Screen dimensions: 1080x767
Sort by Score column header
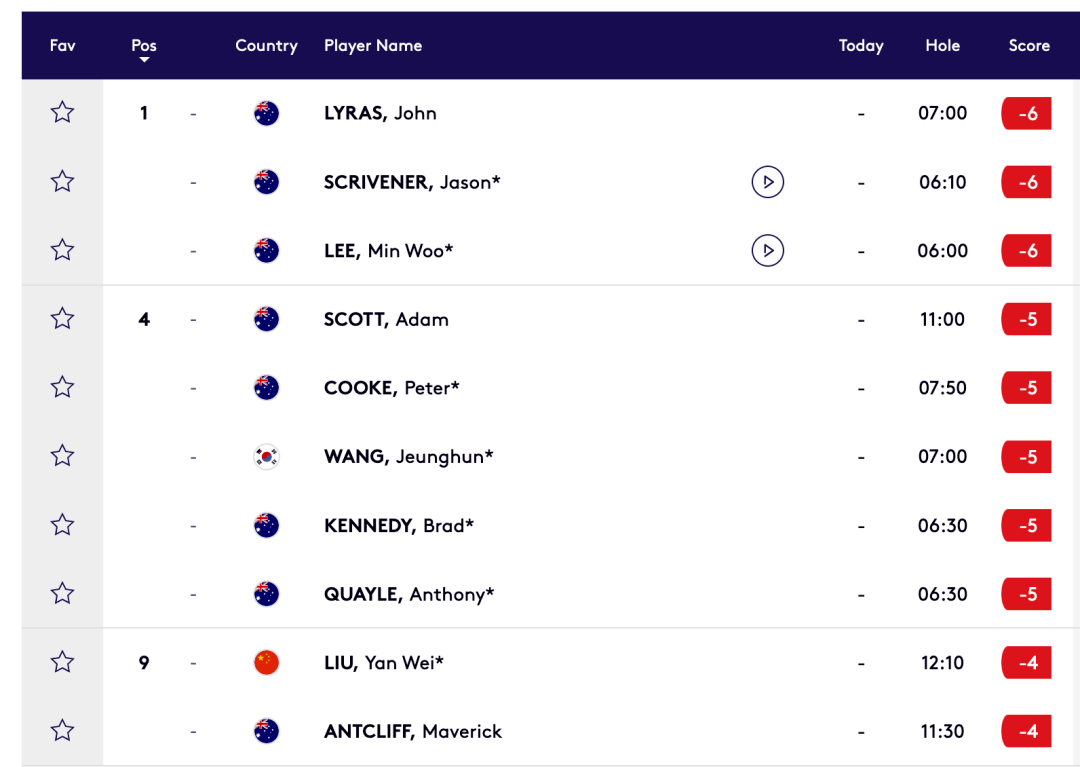coord(1029,45)
